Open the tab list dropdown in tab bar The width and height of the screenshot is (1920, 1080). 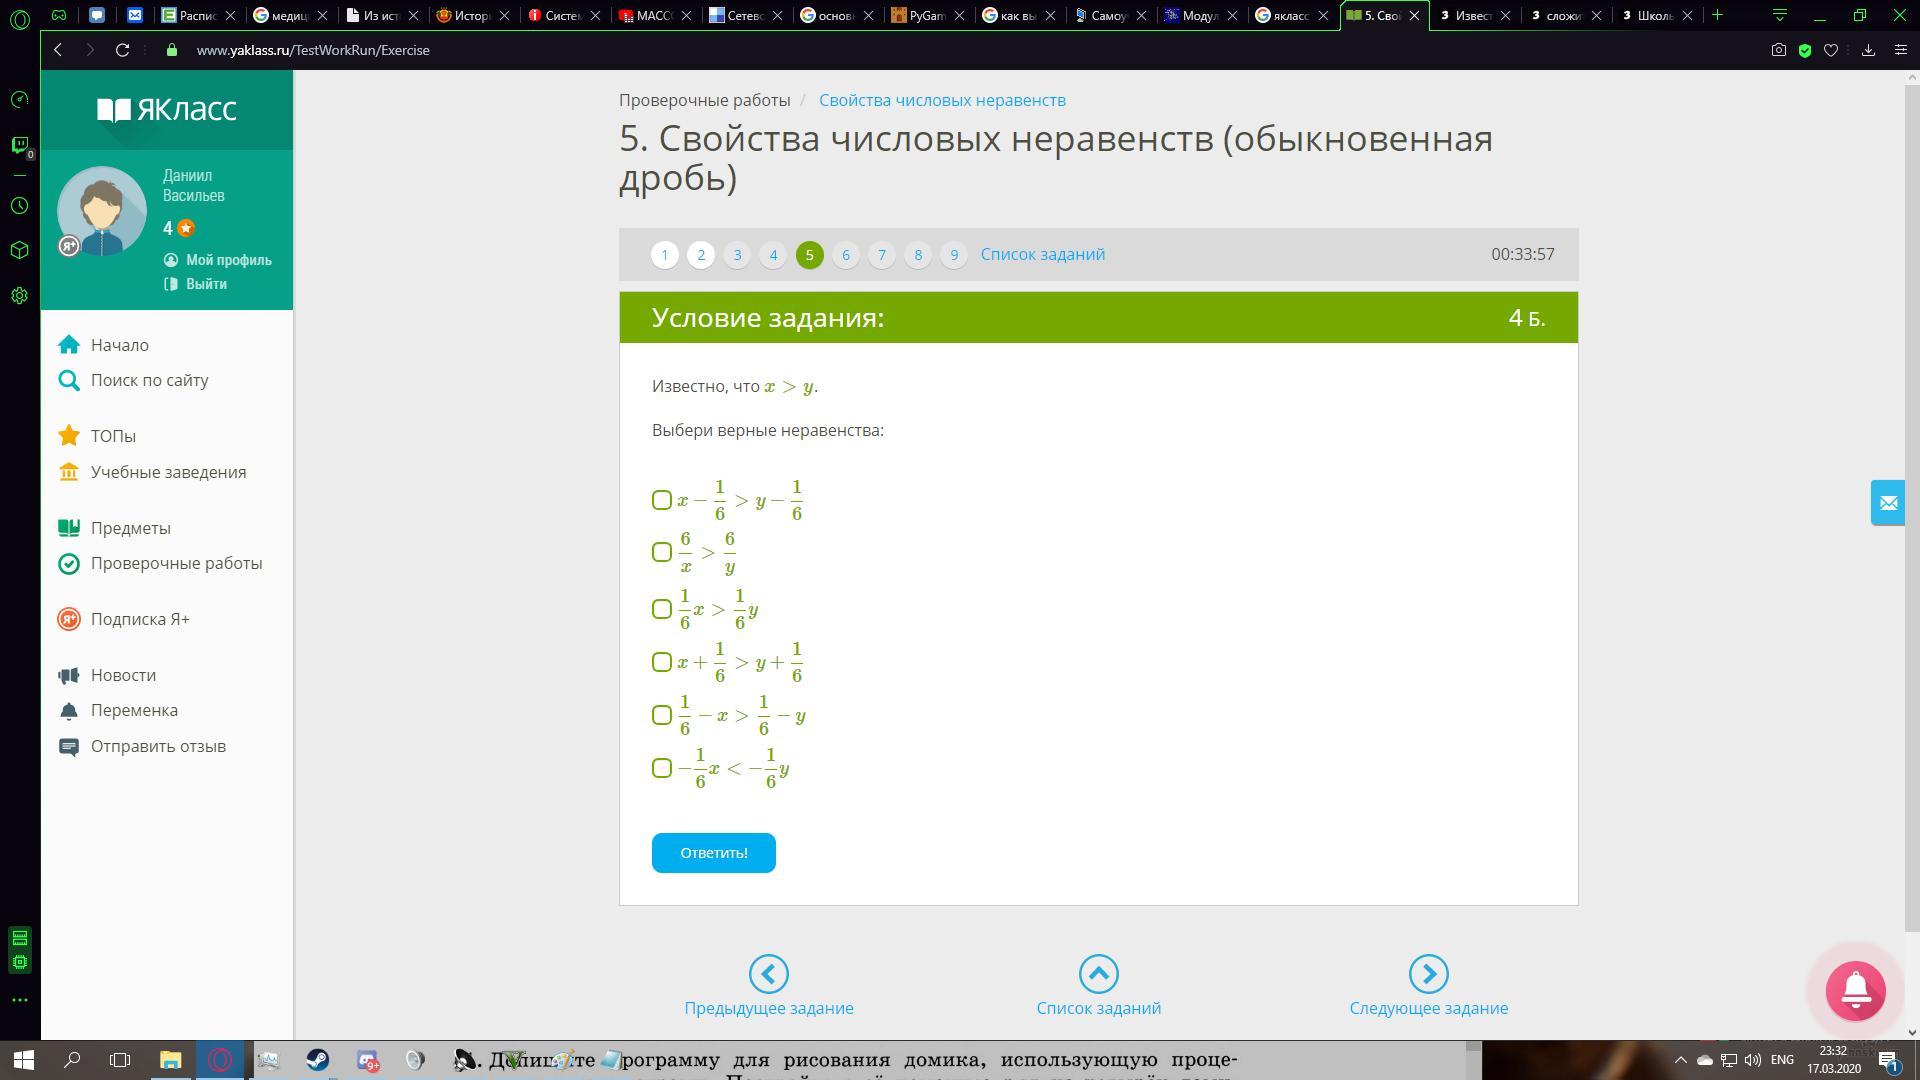(x=1779, y=15)
